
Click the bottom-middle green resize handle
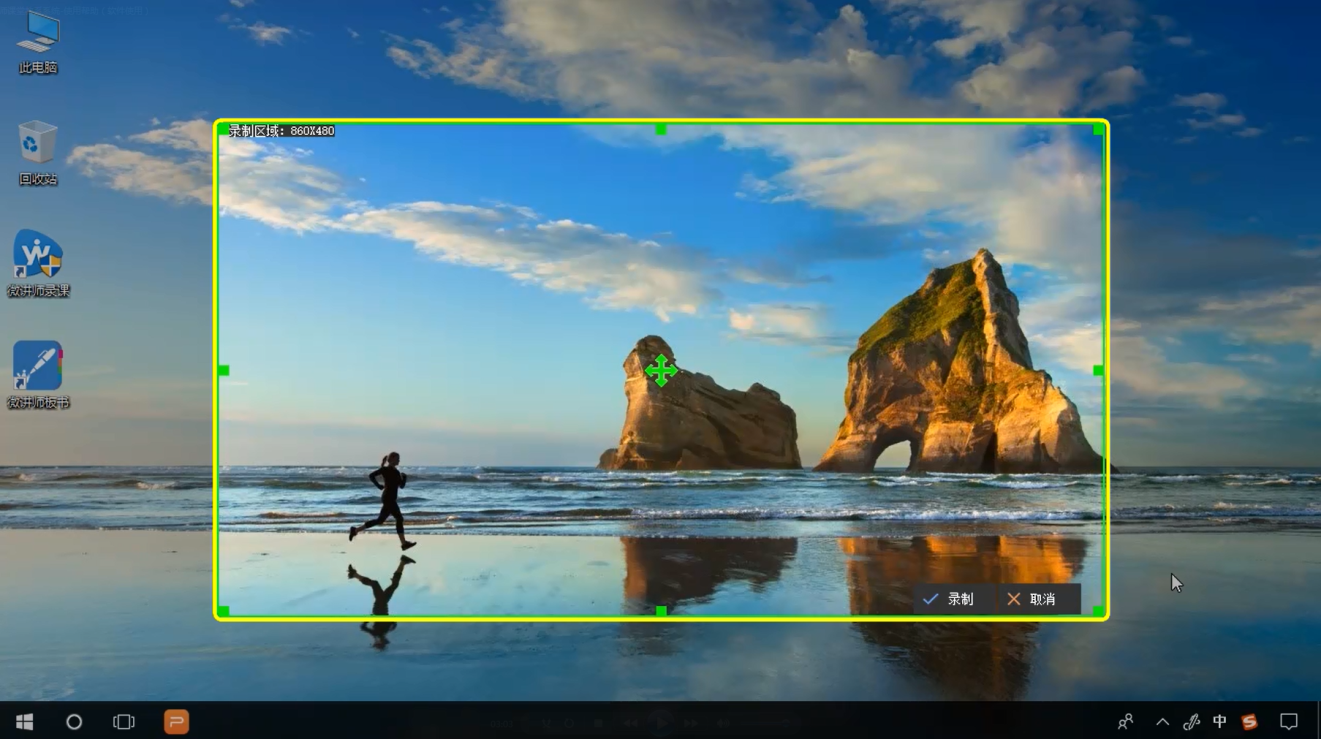[x=661, y=610]
